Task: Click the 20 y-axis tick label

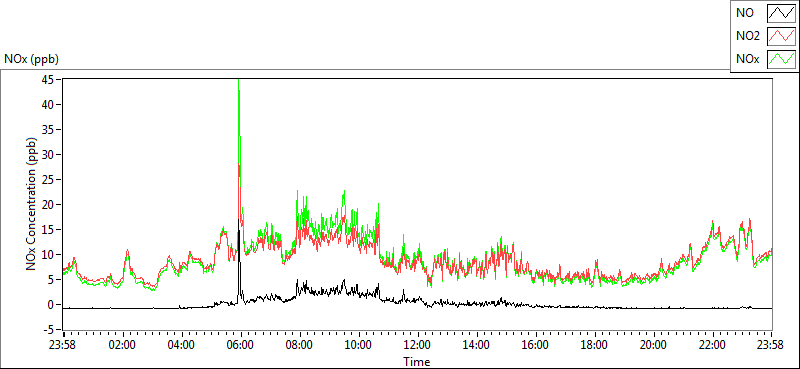Action: tap(47, 205)
